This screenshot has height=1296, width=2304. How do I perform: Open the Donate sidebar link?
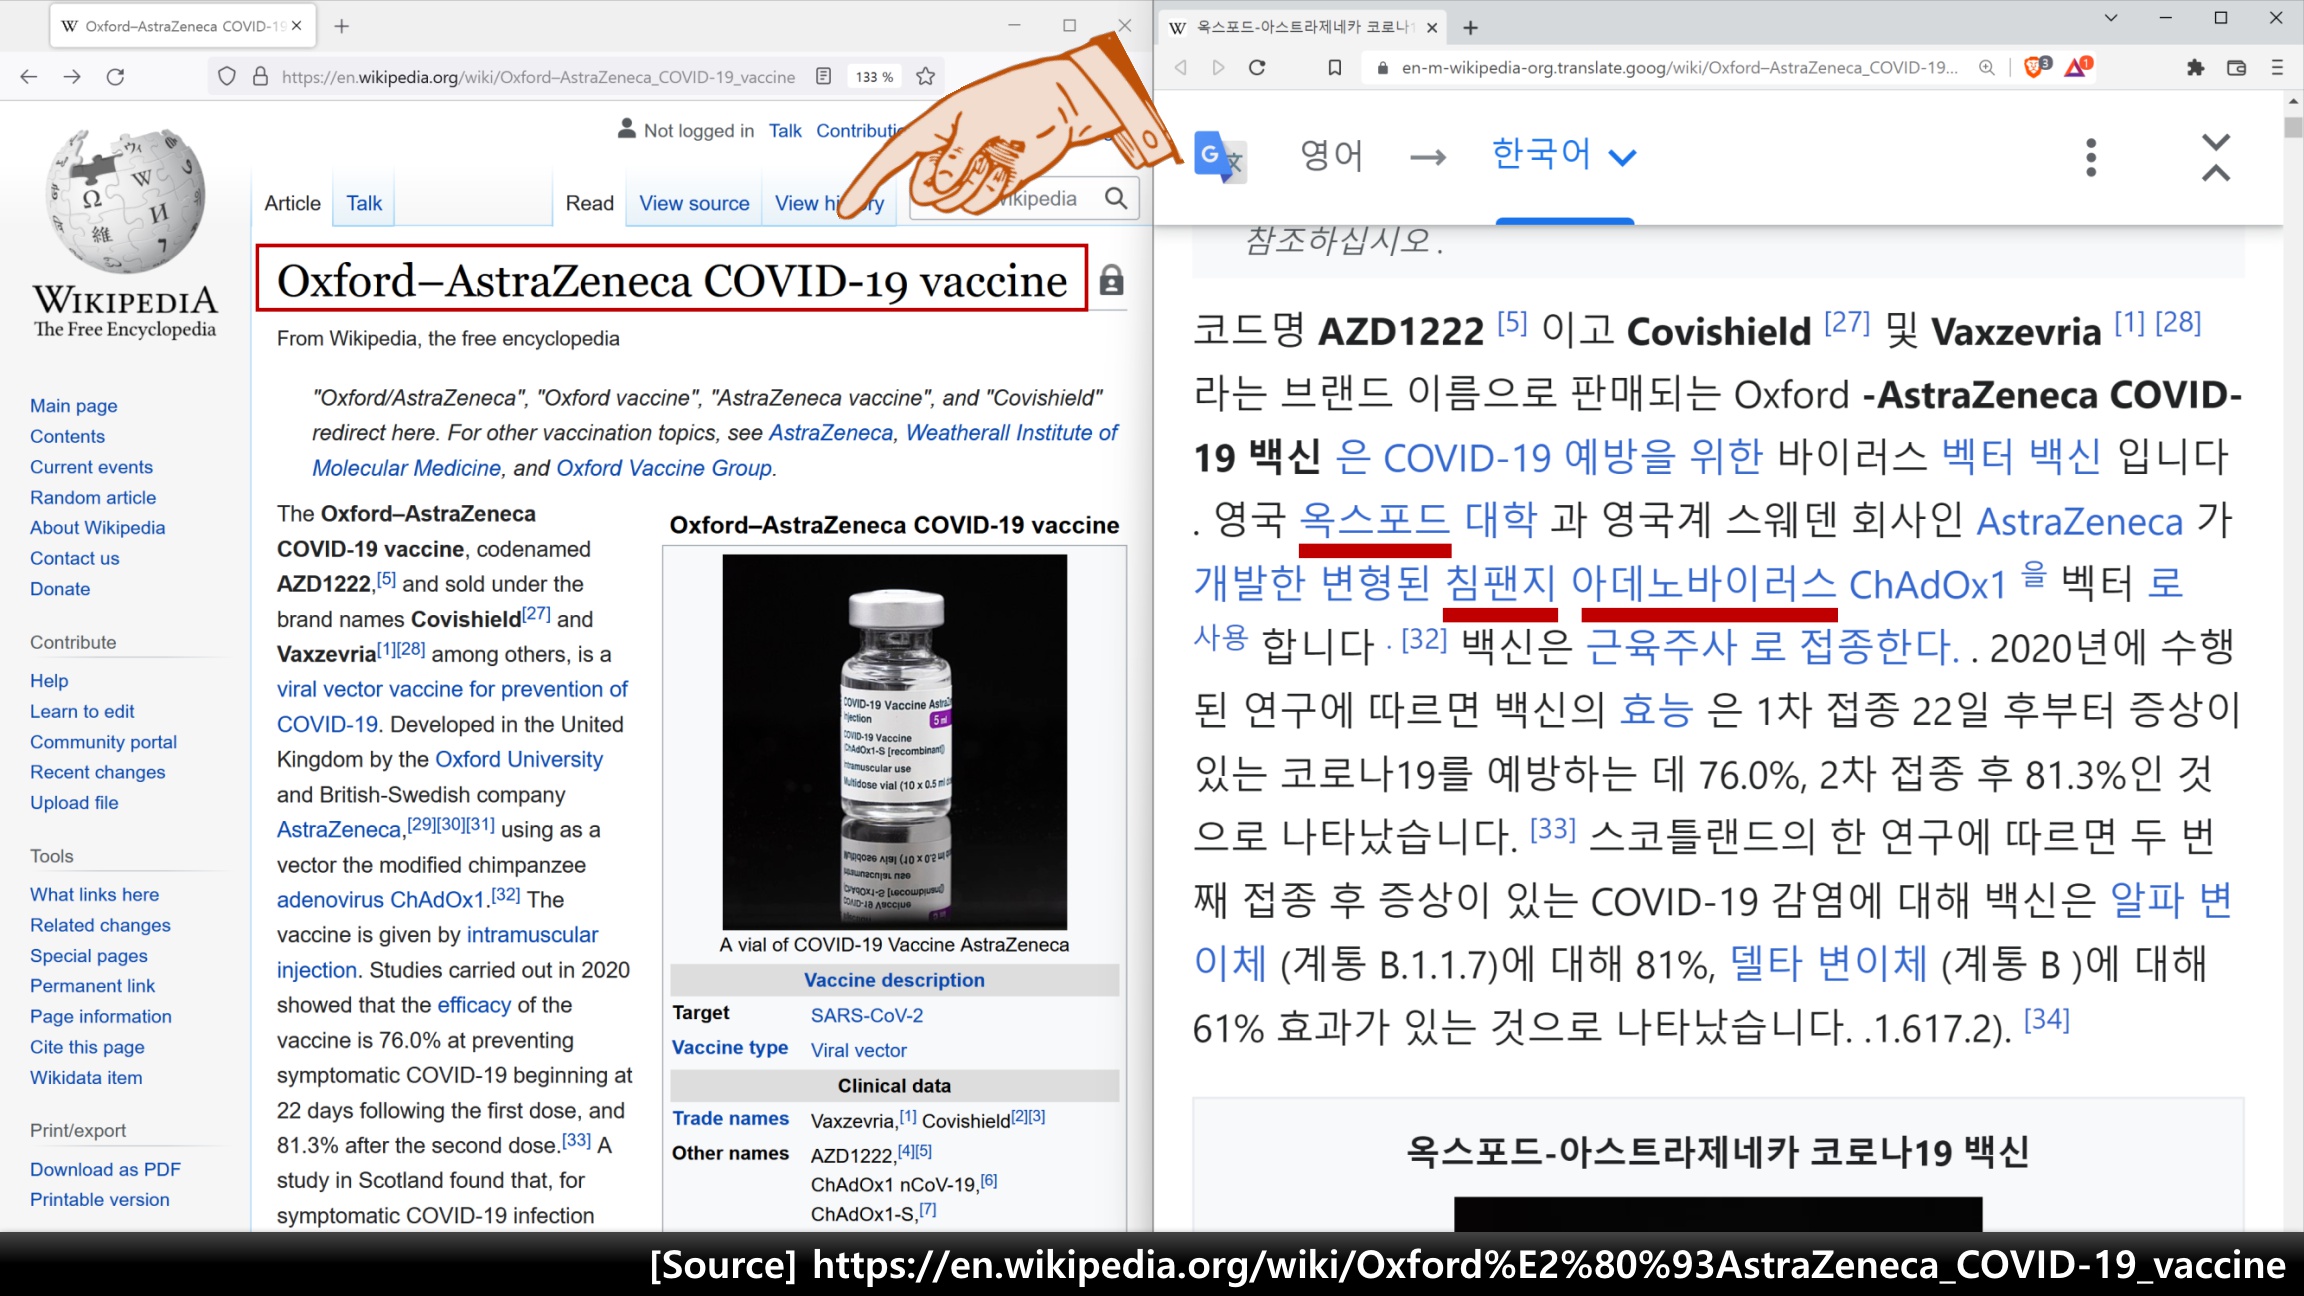pyautogui.click(x=60, y=588)
